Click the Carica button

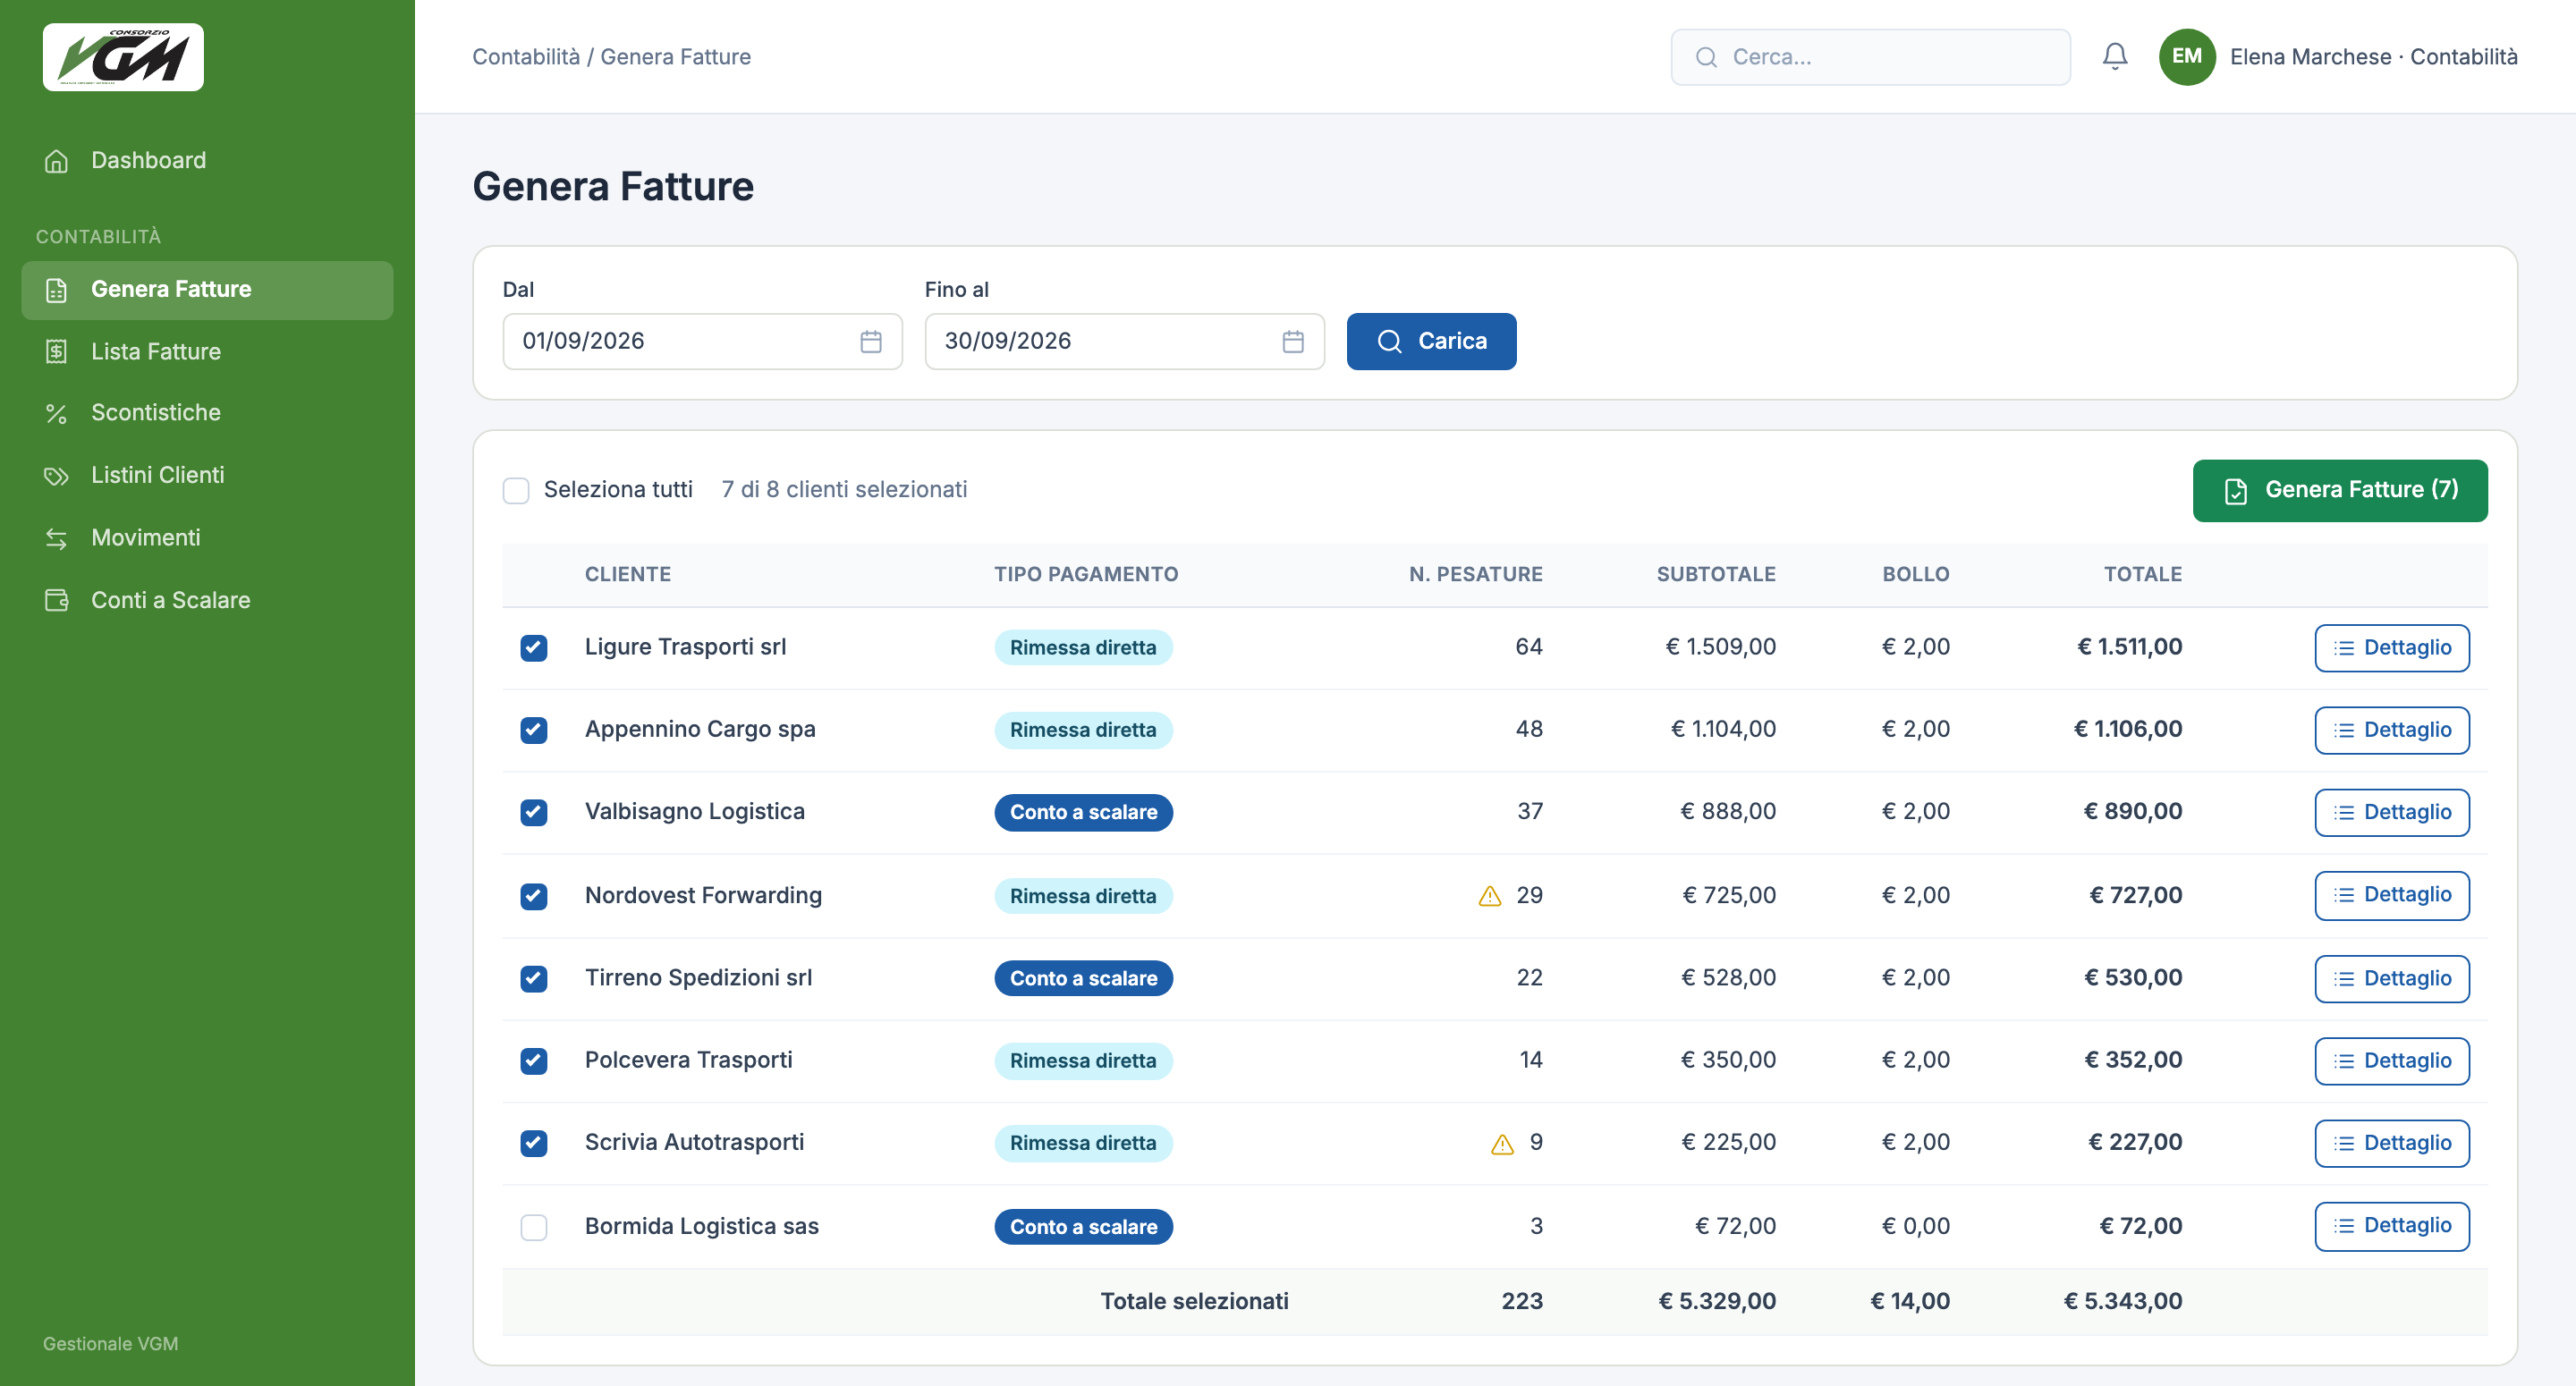click(x=1430, y=341)
